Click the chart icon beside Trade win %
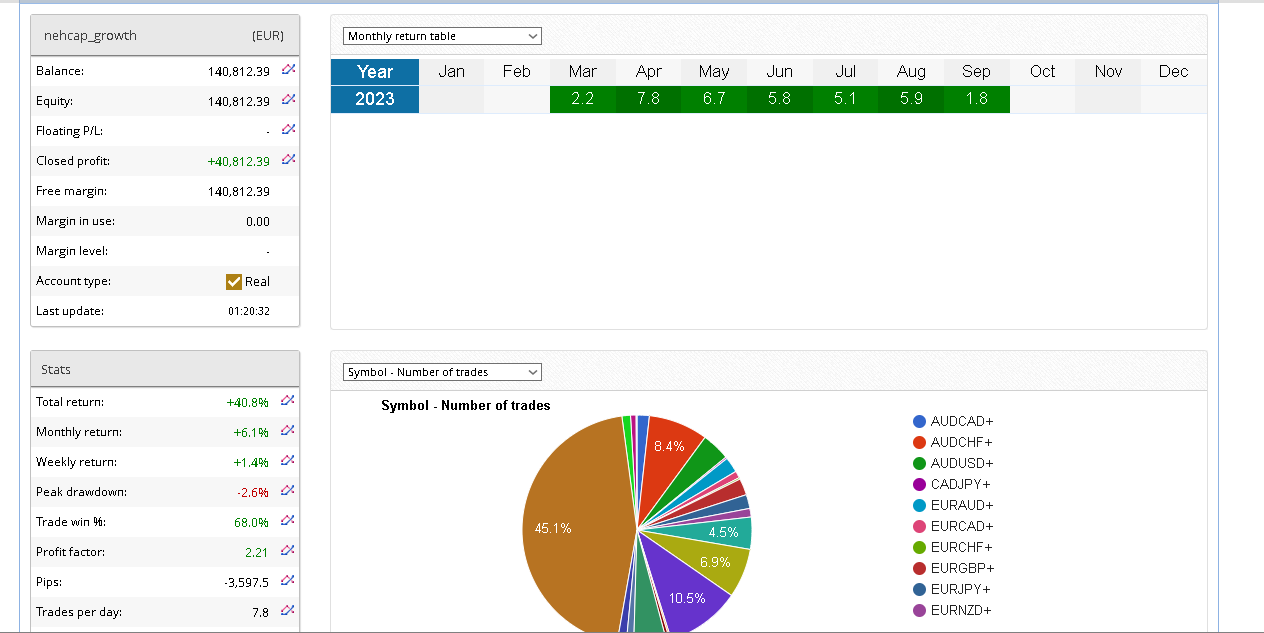The width and height of the screenshot is (1264, 633). click(x=288, y=521)
